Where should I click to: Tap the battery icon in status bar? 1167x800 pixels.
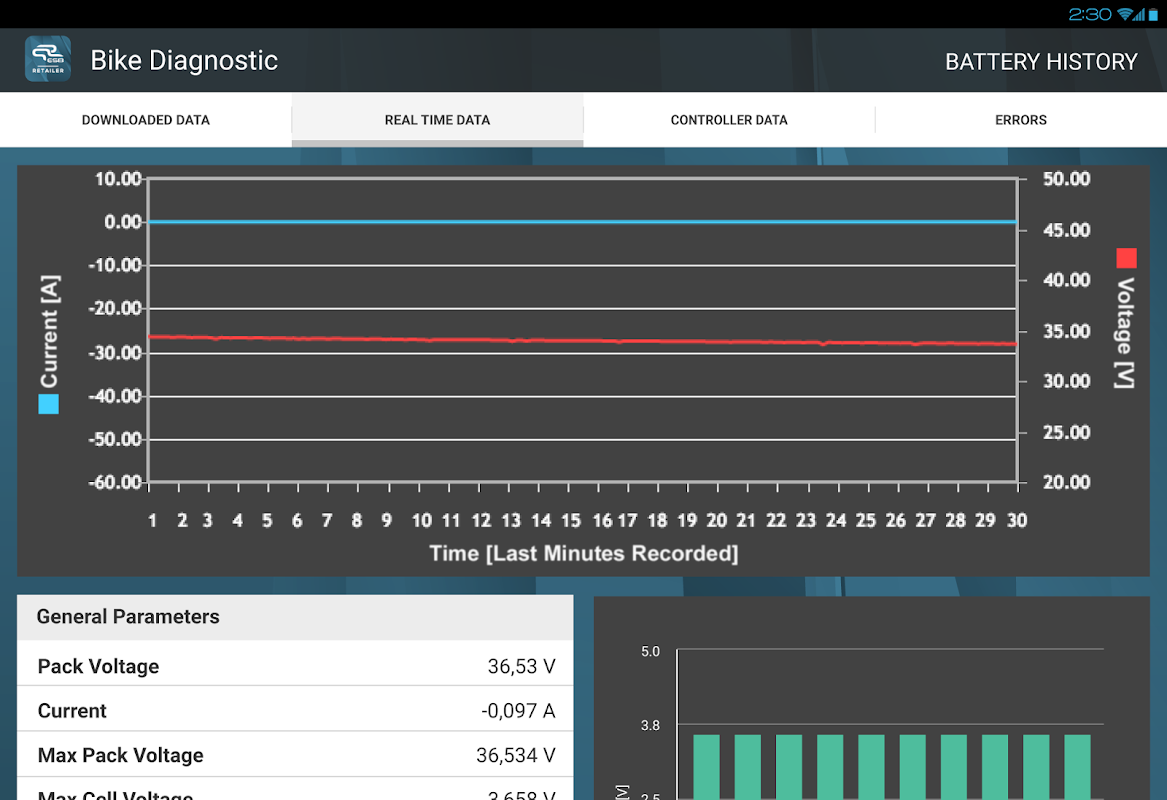[x=1153, y=14]
